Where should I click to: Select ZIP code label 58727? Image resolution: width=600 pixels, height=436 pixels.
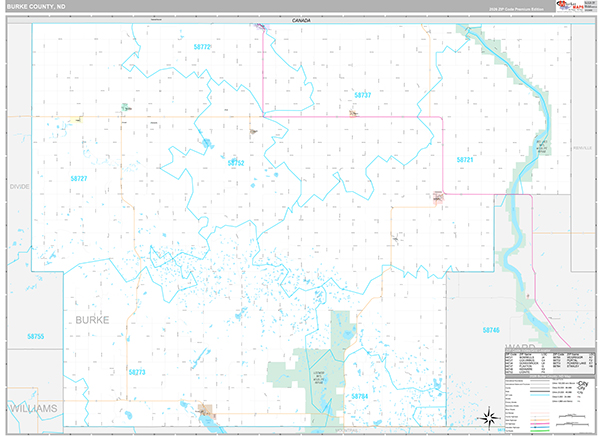79,178
